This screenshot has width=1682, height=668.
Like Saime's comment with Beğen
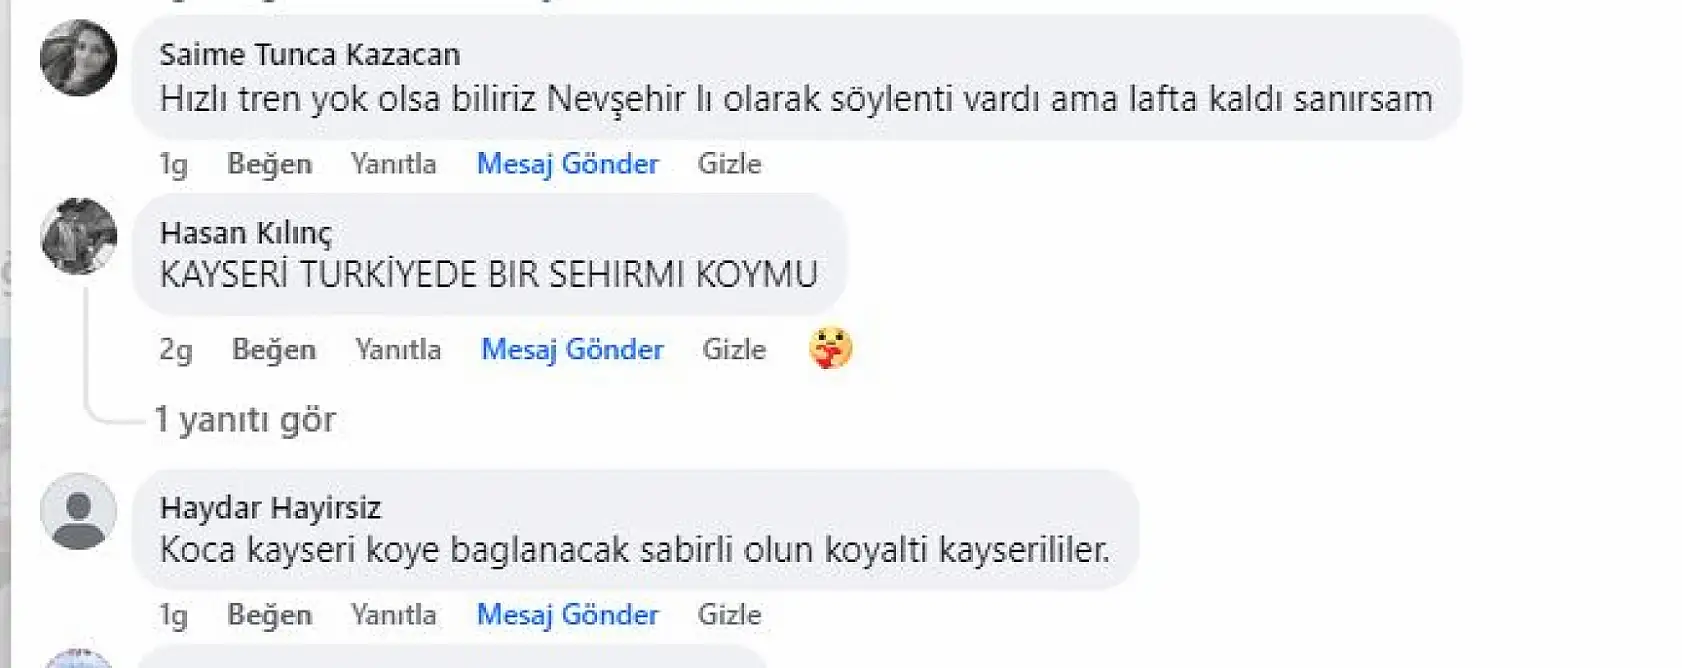(272, 163)
